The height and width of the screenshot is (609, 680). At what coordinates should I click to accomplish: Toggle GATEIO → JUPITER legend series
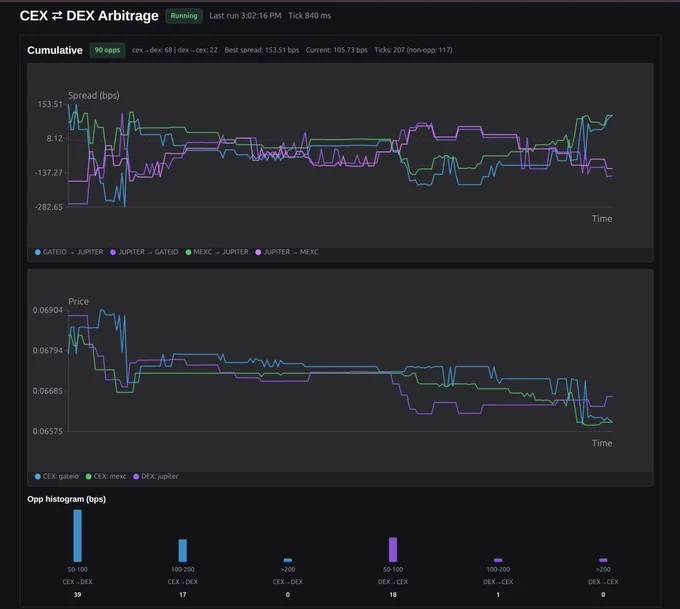point(69,252)
